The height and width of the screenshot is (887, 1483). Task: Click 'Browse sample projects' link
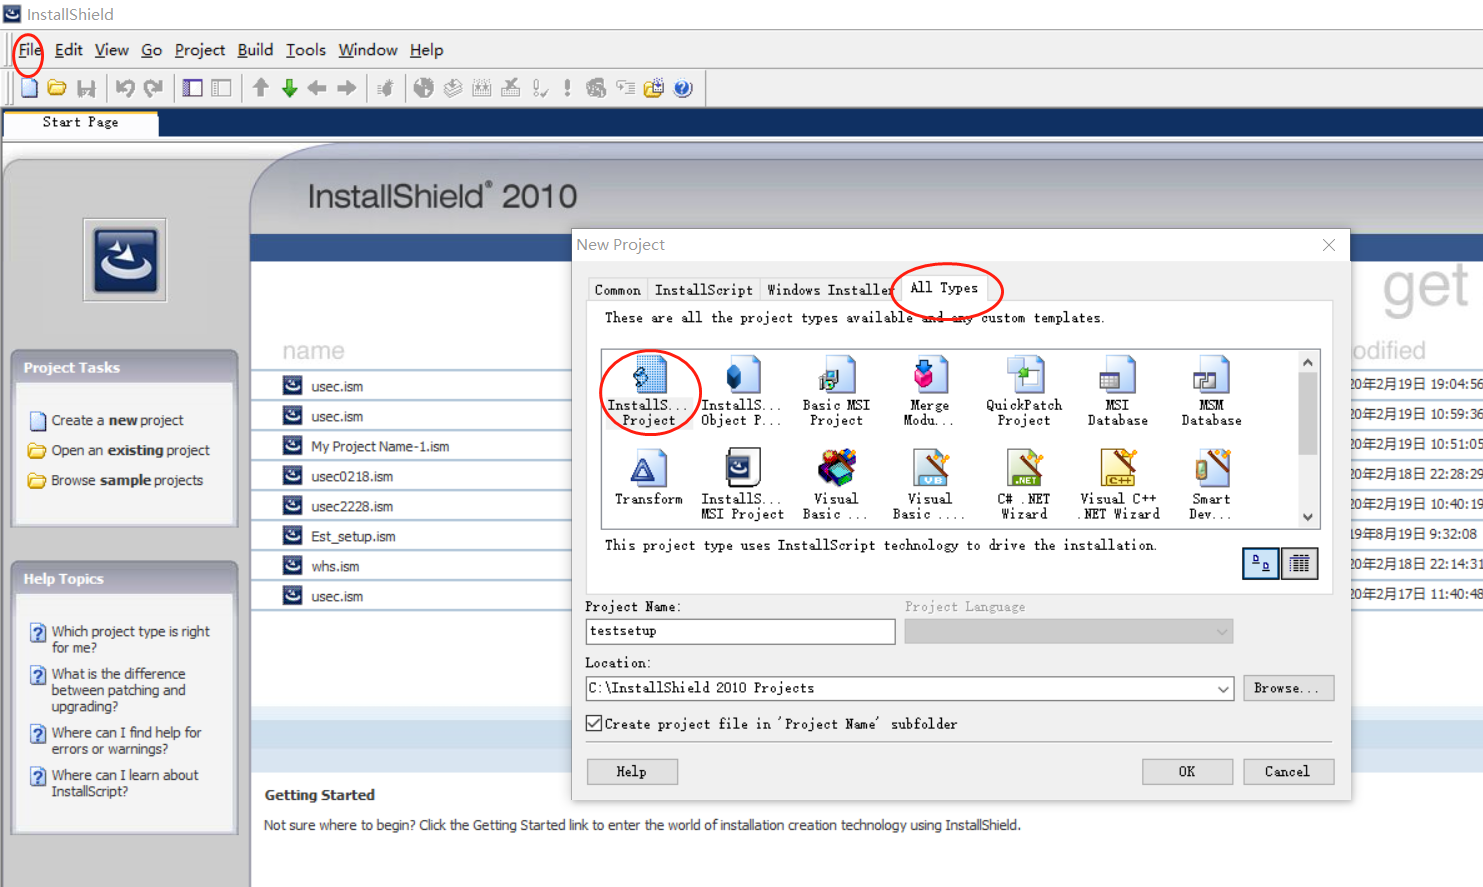pyautogui.click(x=127, y=480)
